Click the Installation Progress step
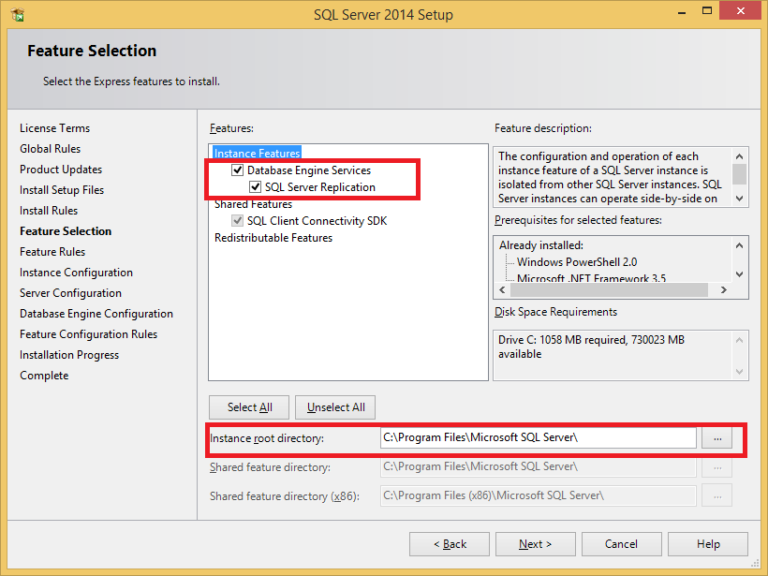The image size is (768, 576). click(69, 355)
